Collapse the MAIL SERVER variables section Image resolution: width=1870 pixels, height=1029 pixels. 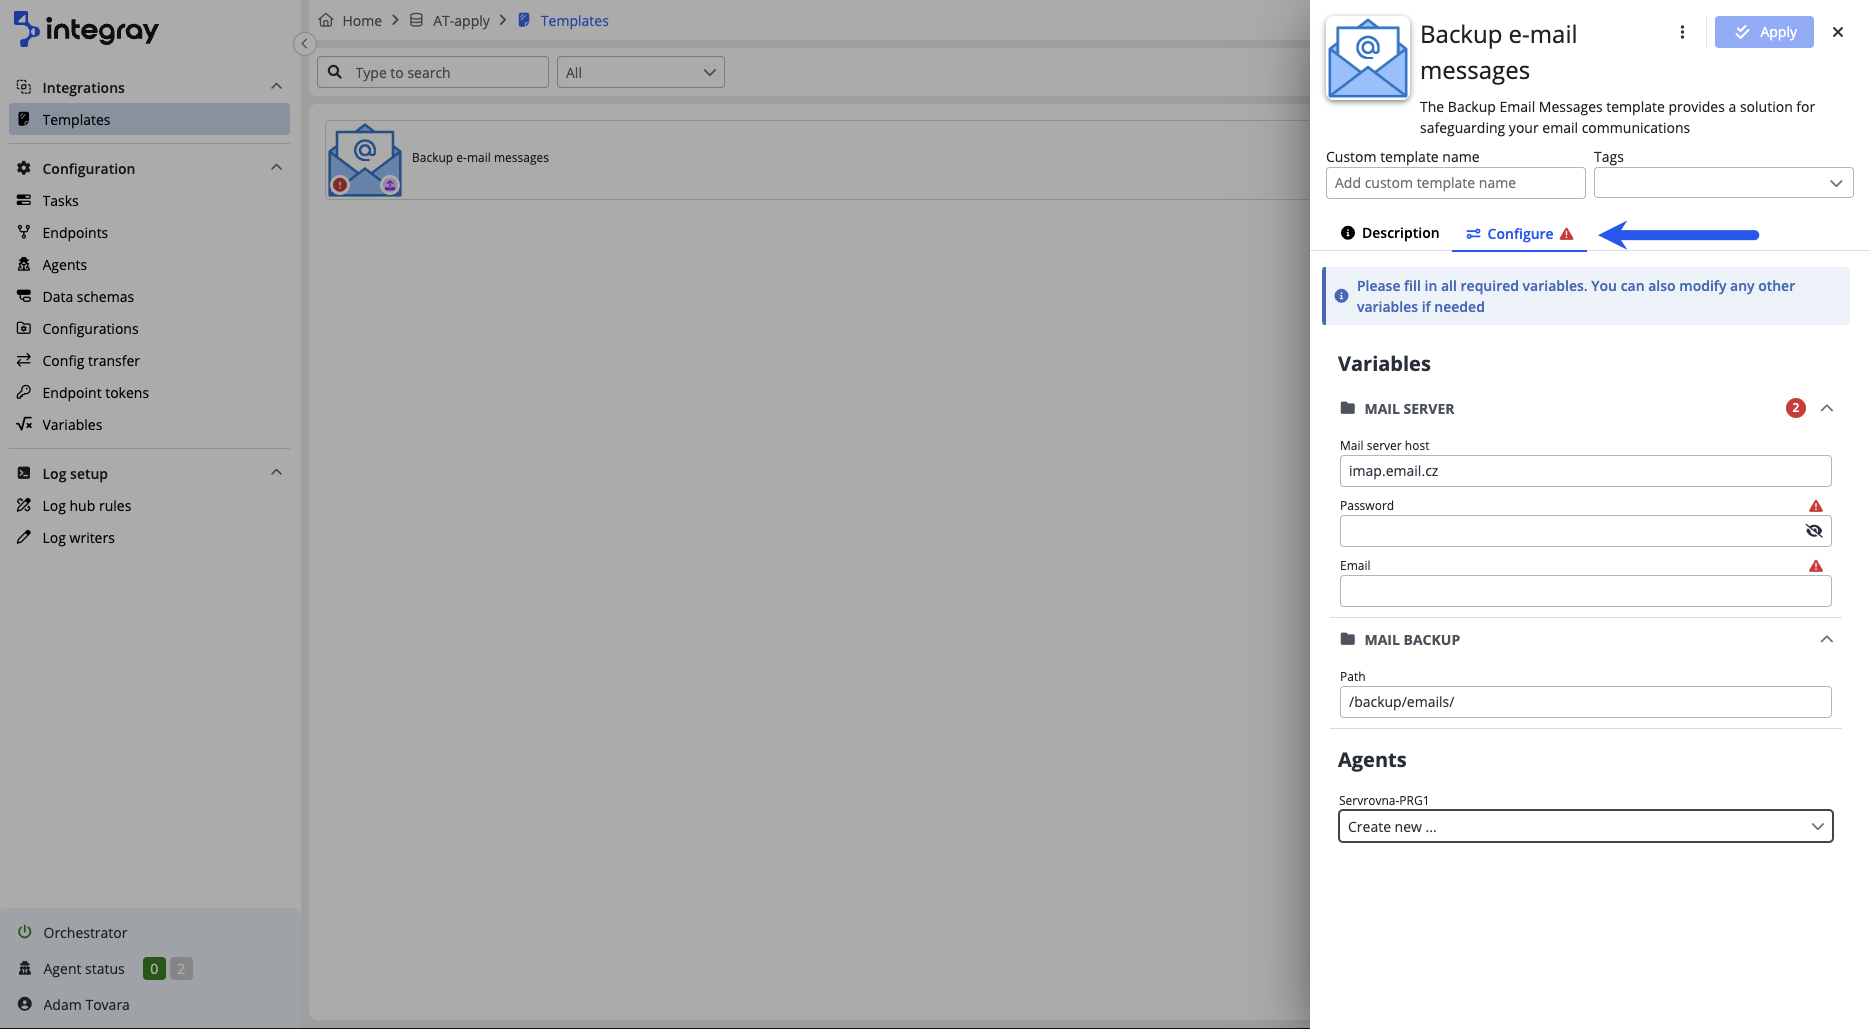click(1827, 408)
